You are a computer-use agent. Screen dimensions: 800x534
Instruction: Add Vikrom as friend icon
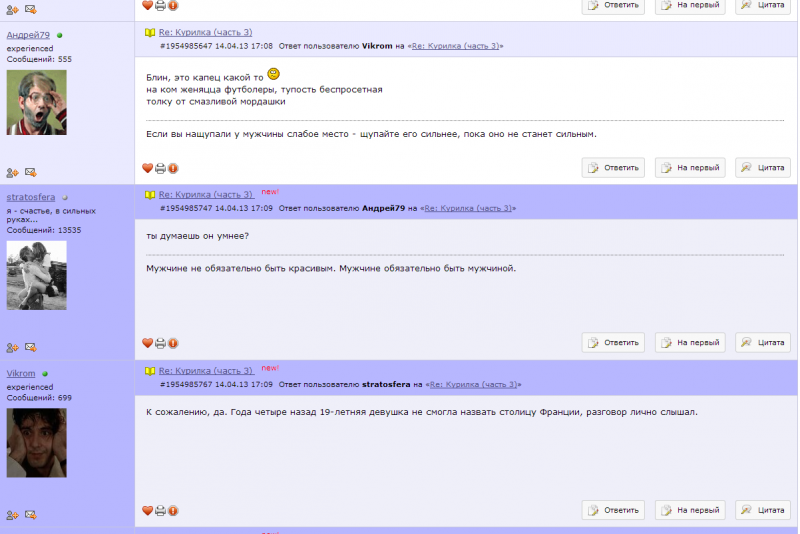pos(12,515)
